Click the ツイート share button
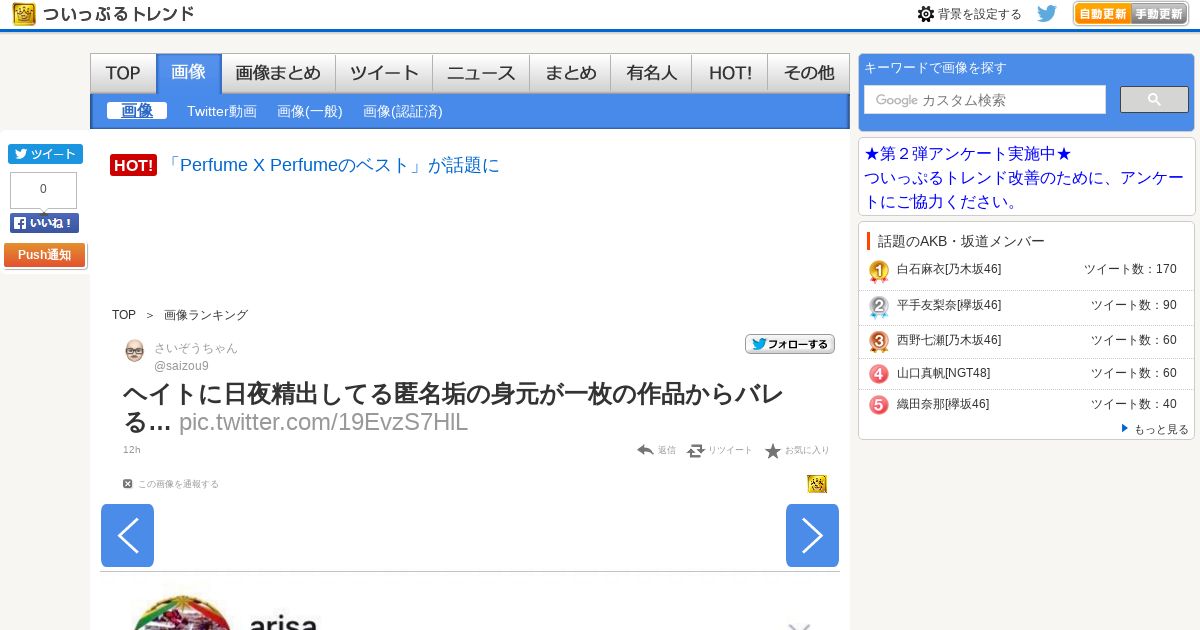1200x630 pixels. [45, 154]
